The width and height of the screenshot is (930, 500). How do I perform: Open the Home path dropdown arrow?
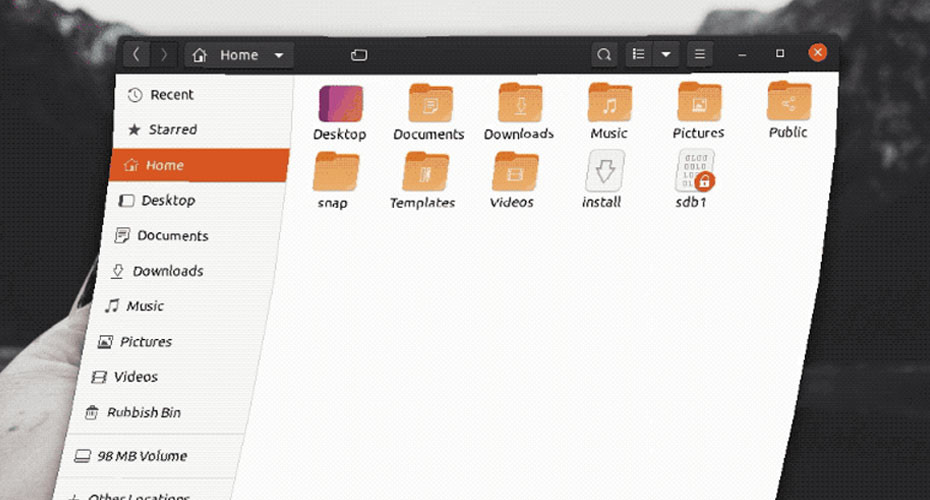pos(279,56)
